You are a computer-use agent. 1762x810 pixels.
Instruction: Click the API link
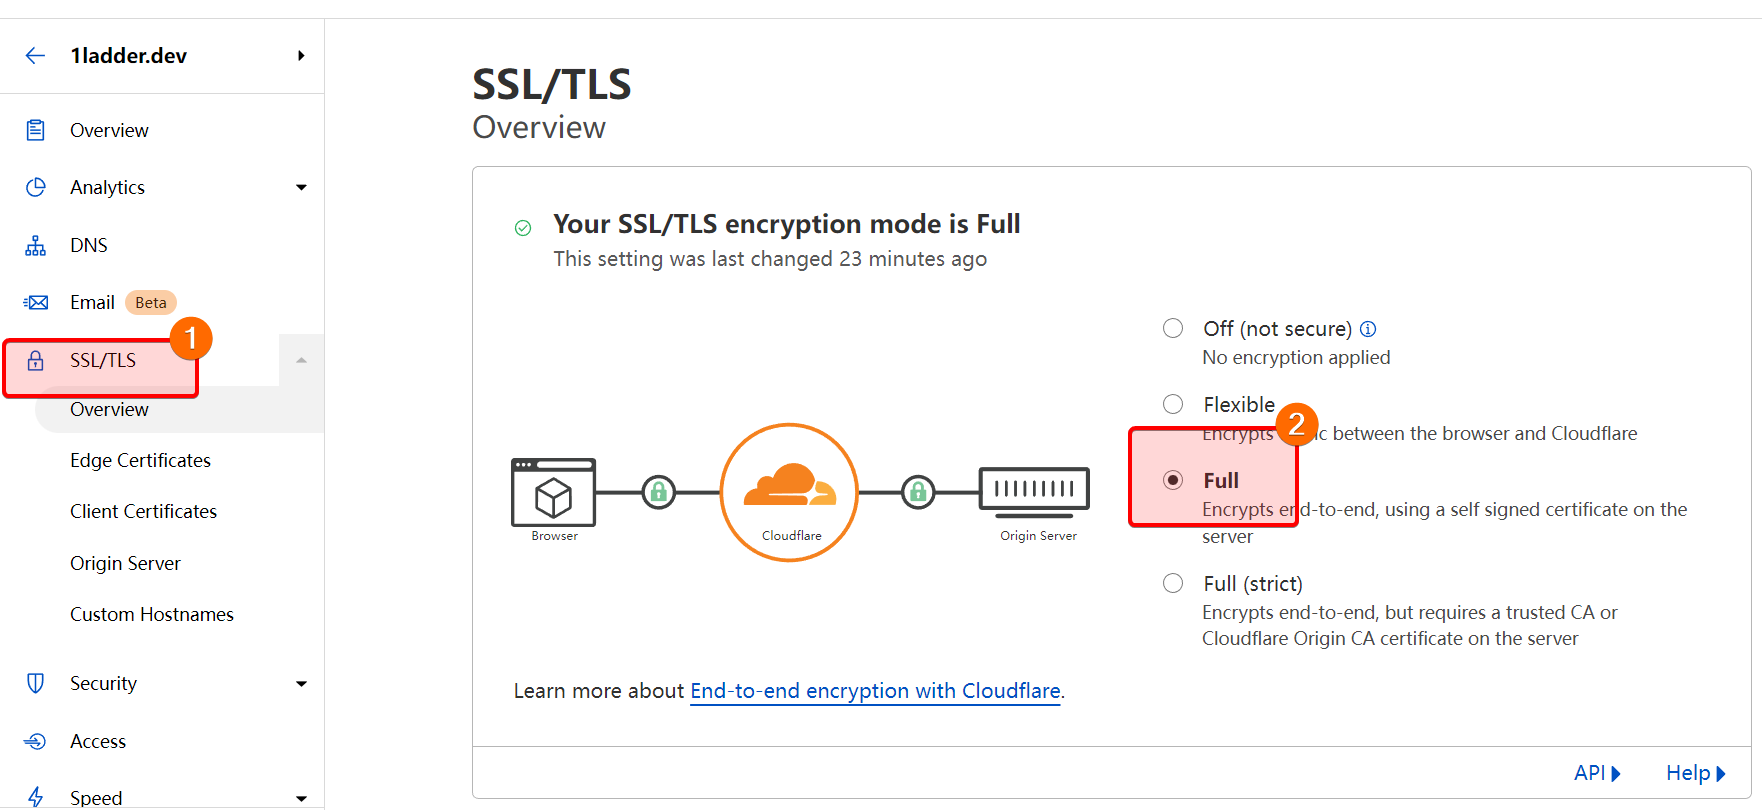coord(1596,773)
